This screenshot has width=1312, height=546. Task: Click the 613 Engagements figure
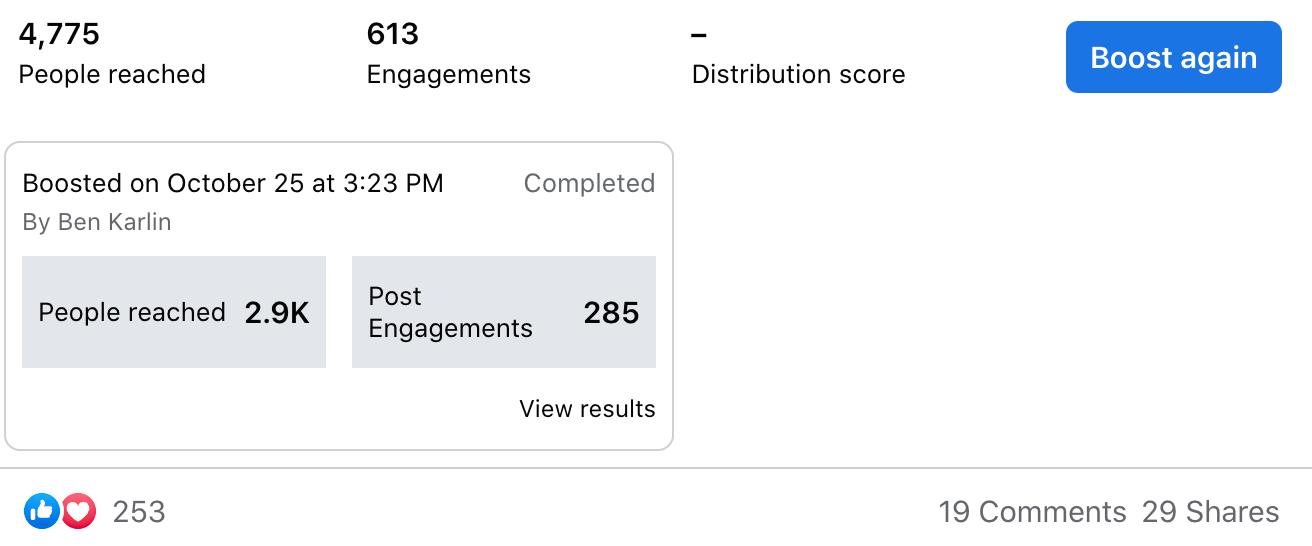[x=393, y=35]
